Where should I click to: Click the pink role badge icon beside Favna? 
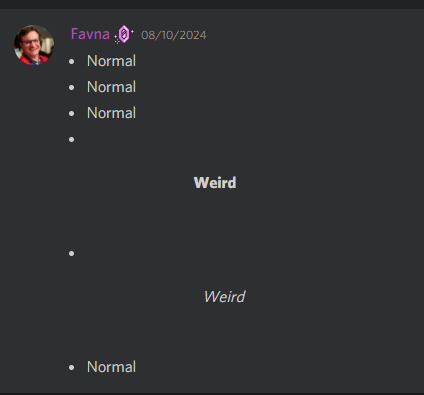click(x=124, y=34)
